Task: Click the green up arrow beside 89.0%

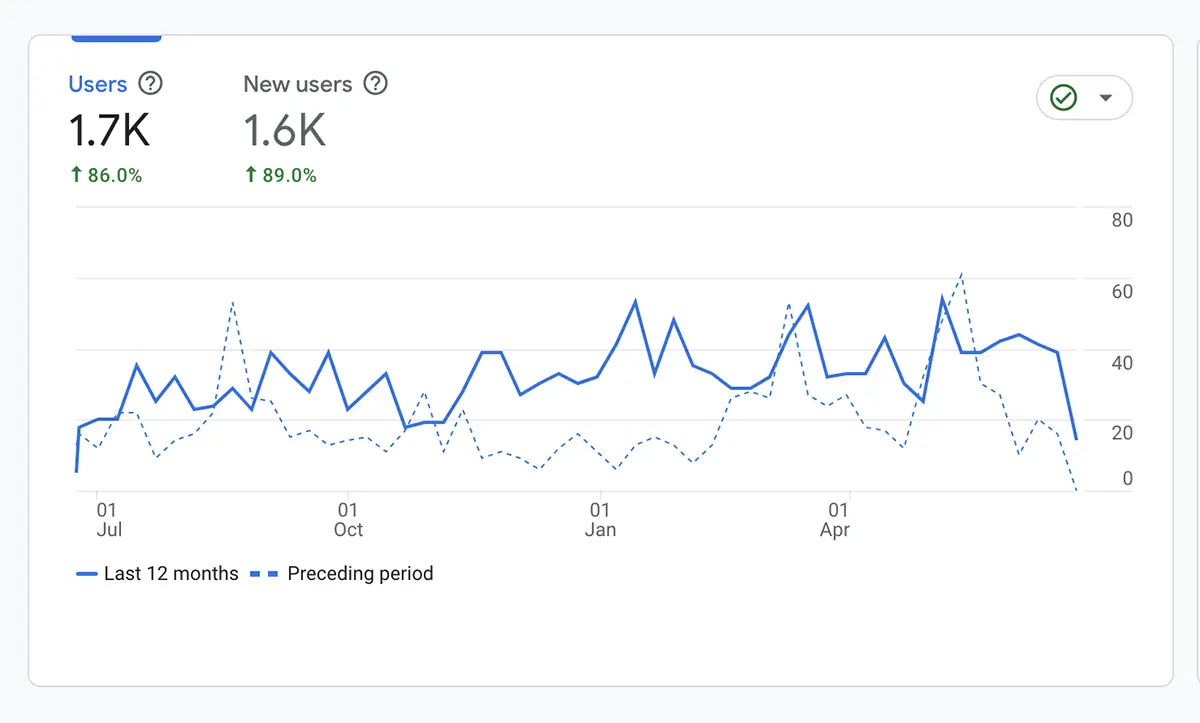Action: tap(249, 174)
